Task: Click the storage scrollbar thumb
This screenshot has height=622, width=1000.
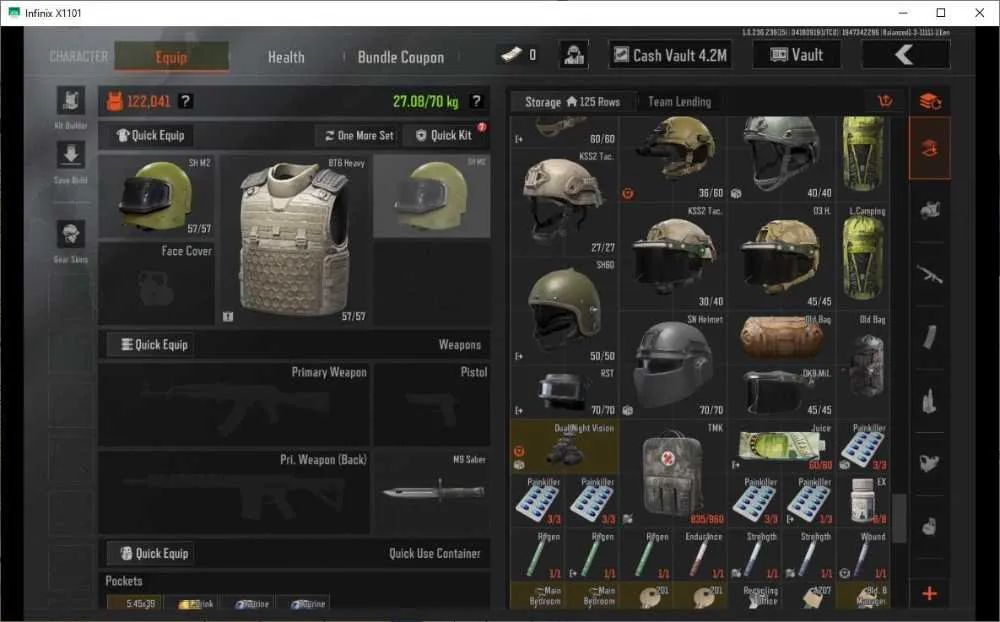Action: (899, 519)
